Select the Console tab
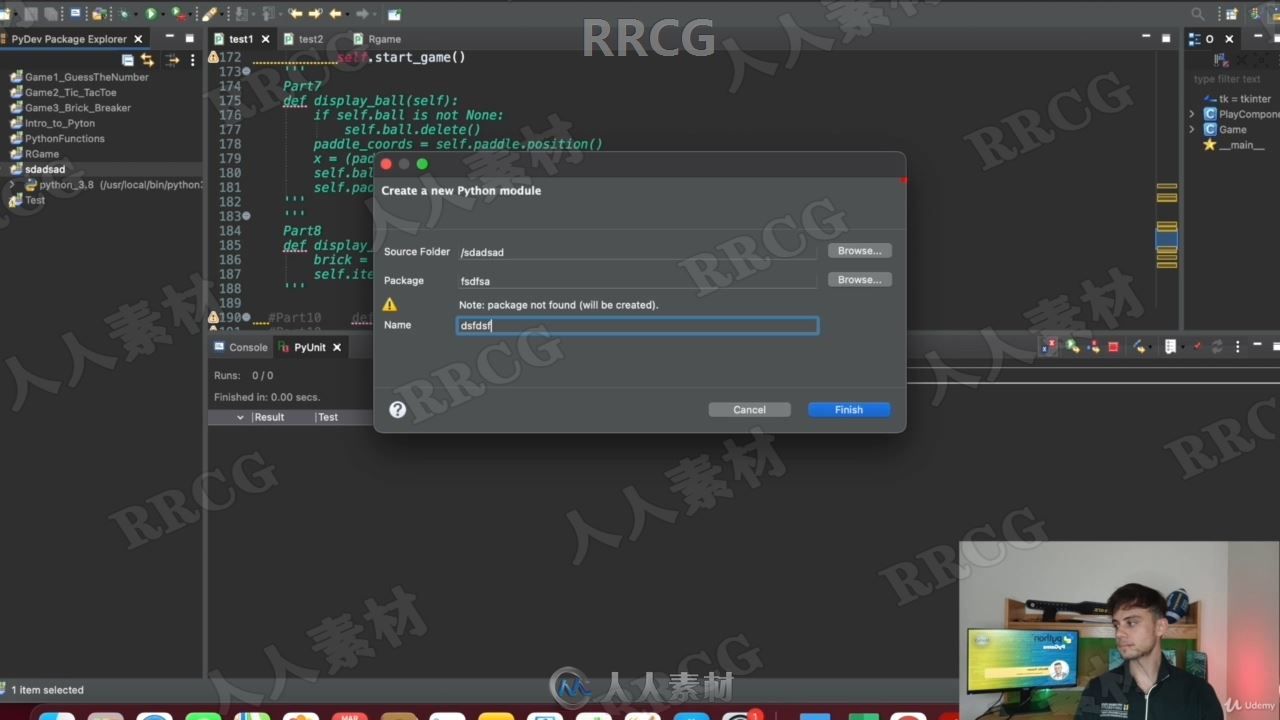Image resolution: width=1280 pixels, height=720 pixels. click(241, 347)
